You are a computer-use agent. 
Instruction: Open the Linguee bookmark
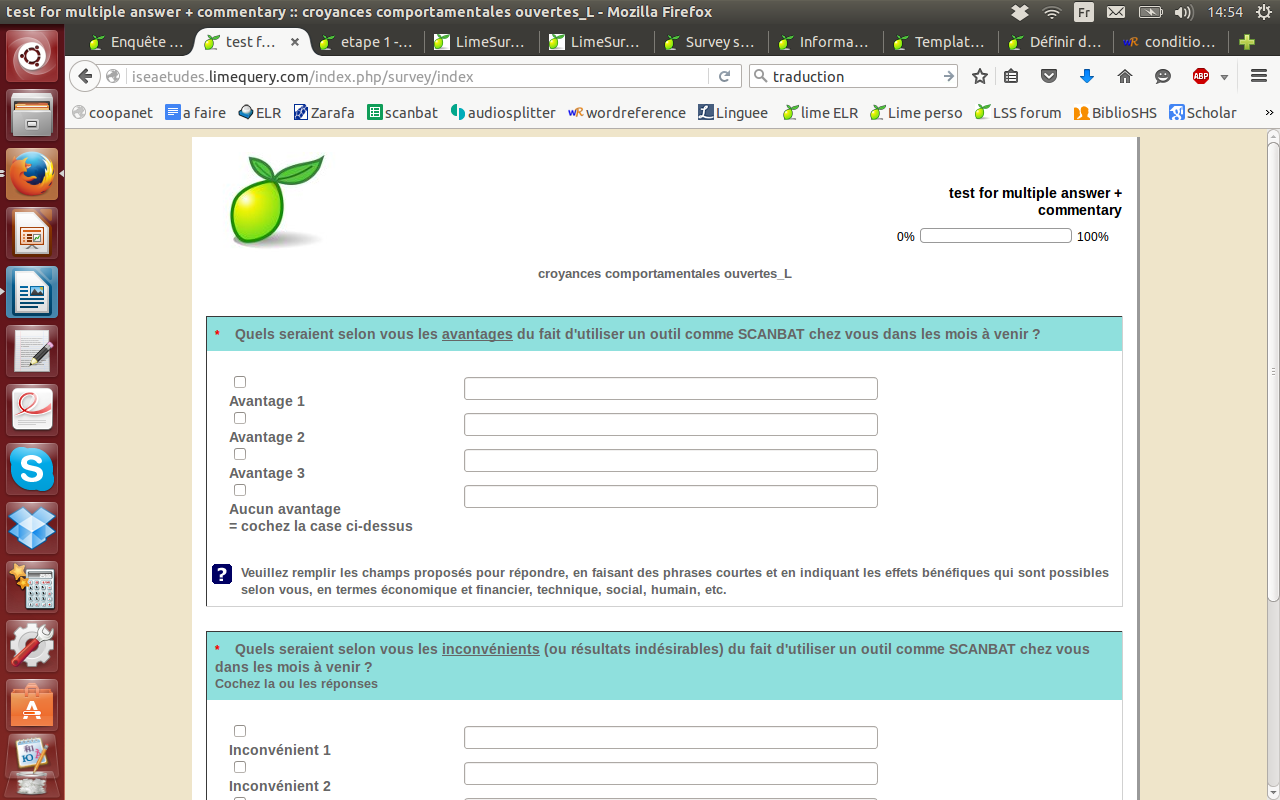(733, 113)
